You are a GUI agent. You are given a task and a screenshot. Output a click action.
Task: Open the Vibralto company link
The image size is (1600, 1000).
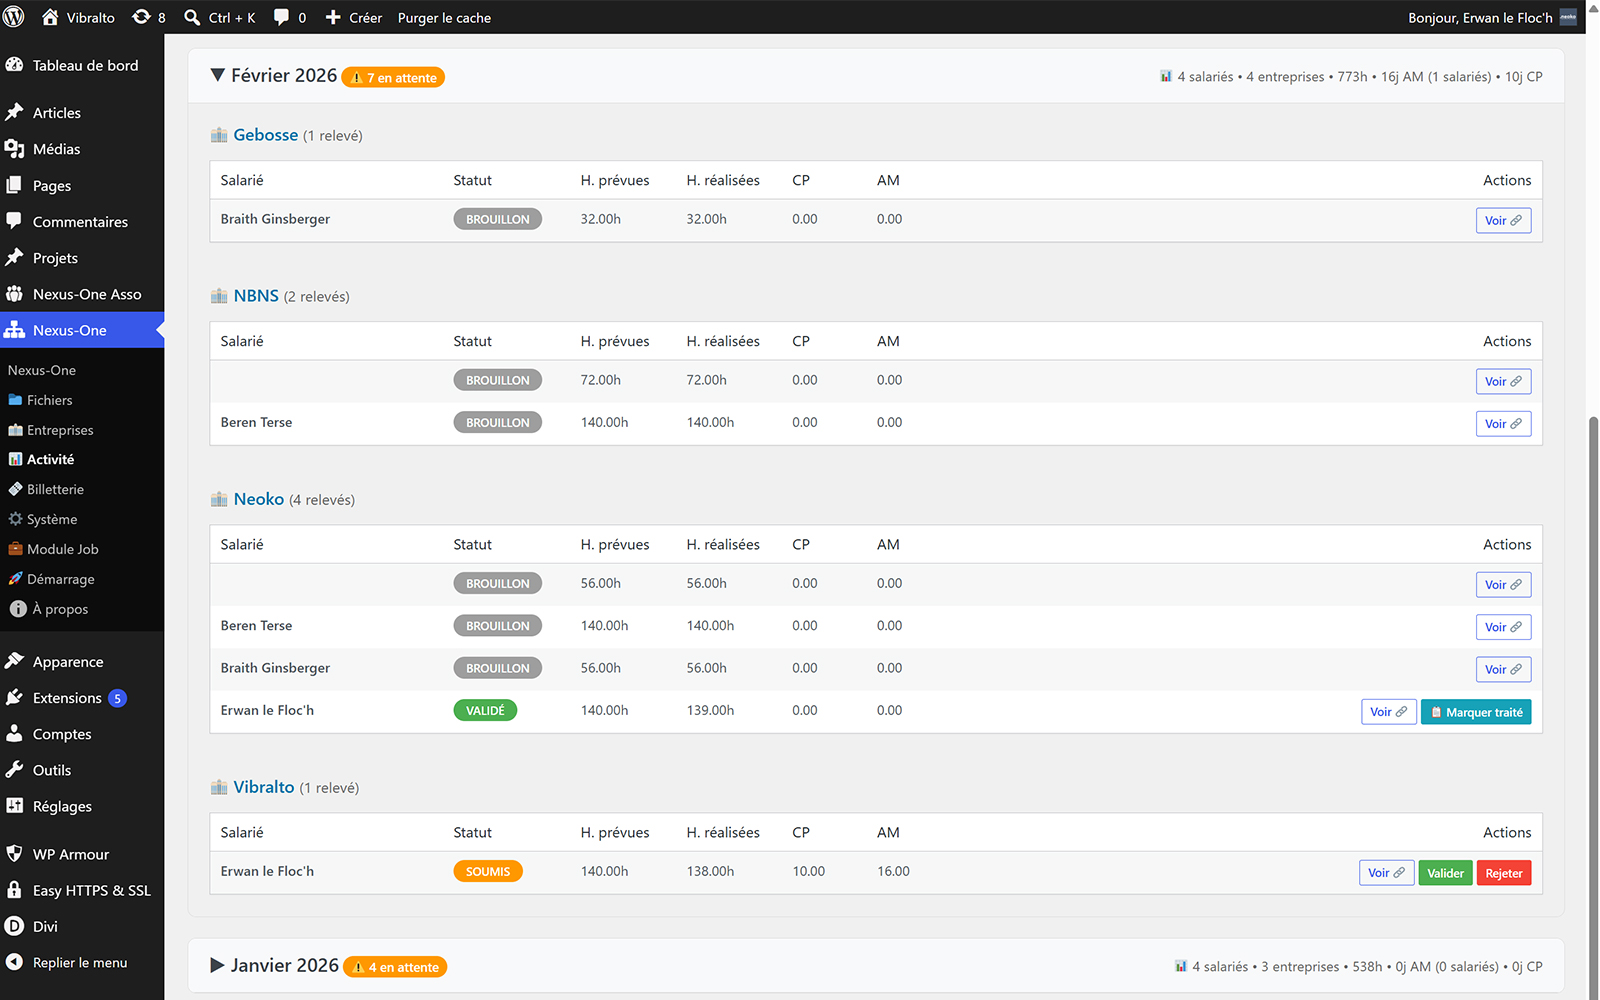pos(264,787)
